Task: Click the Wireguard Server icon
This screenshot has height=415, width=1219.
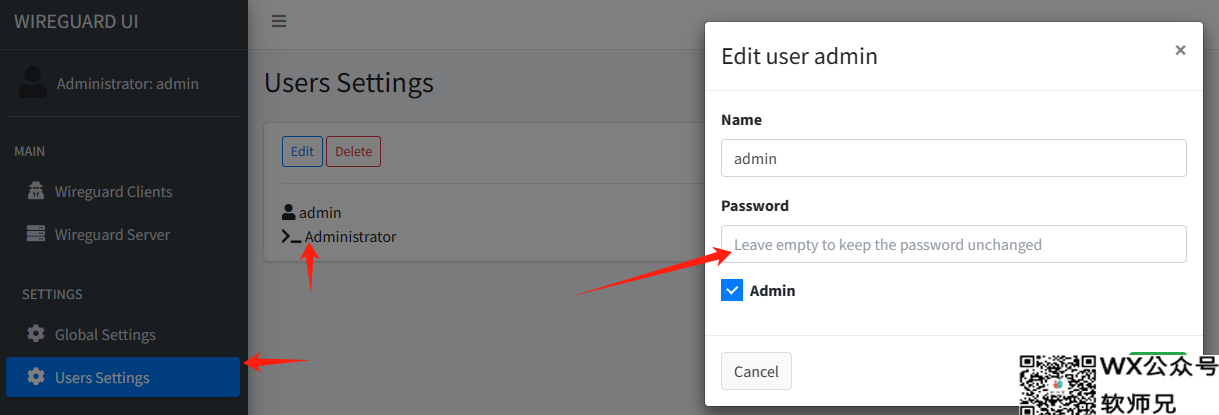Action: pyautogui.click(x=36, y=234)
